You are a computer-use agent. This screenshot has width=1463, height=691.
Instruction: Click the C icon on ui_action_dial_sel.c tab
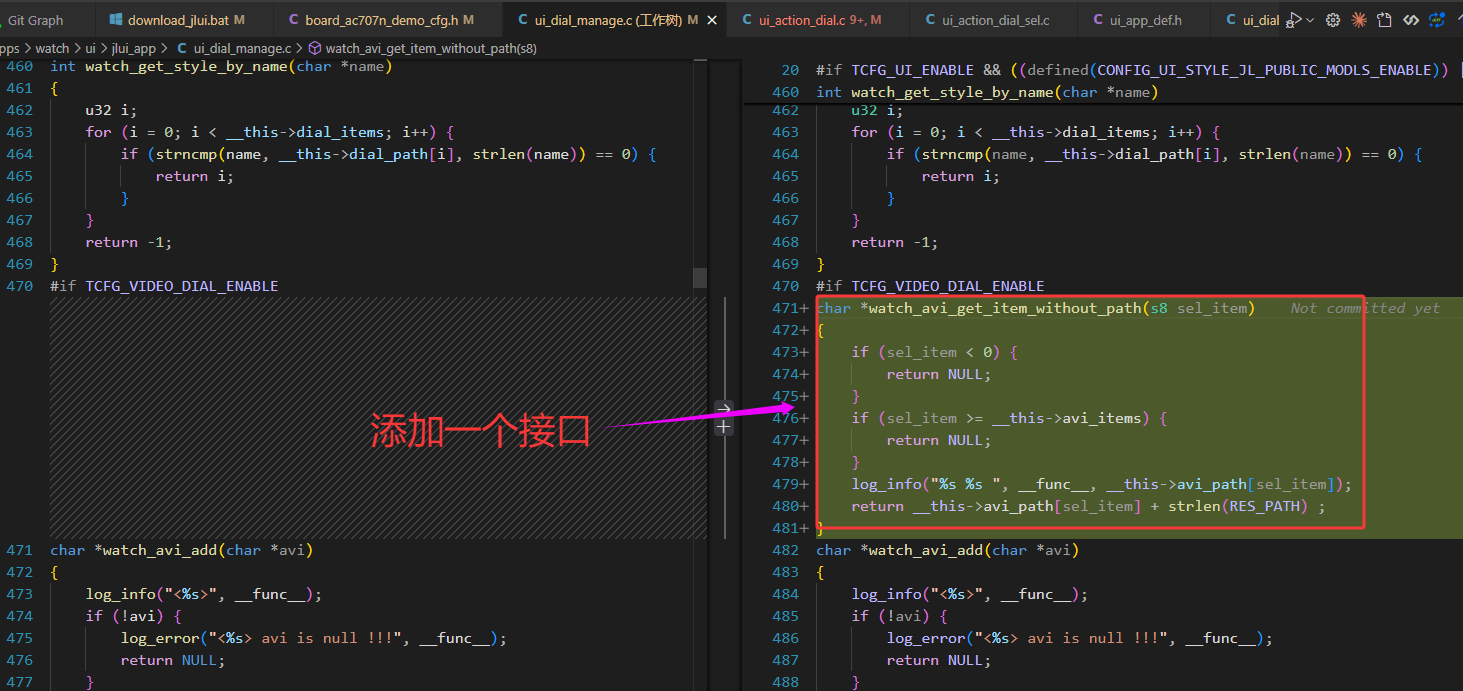930,20
